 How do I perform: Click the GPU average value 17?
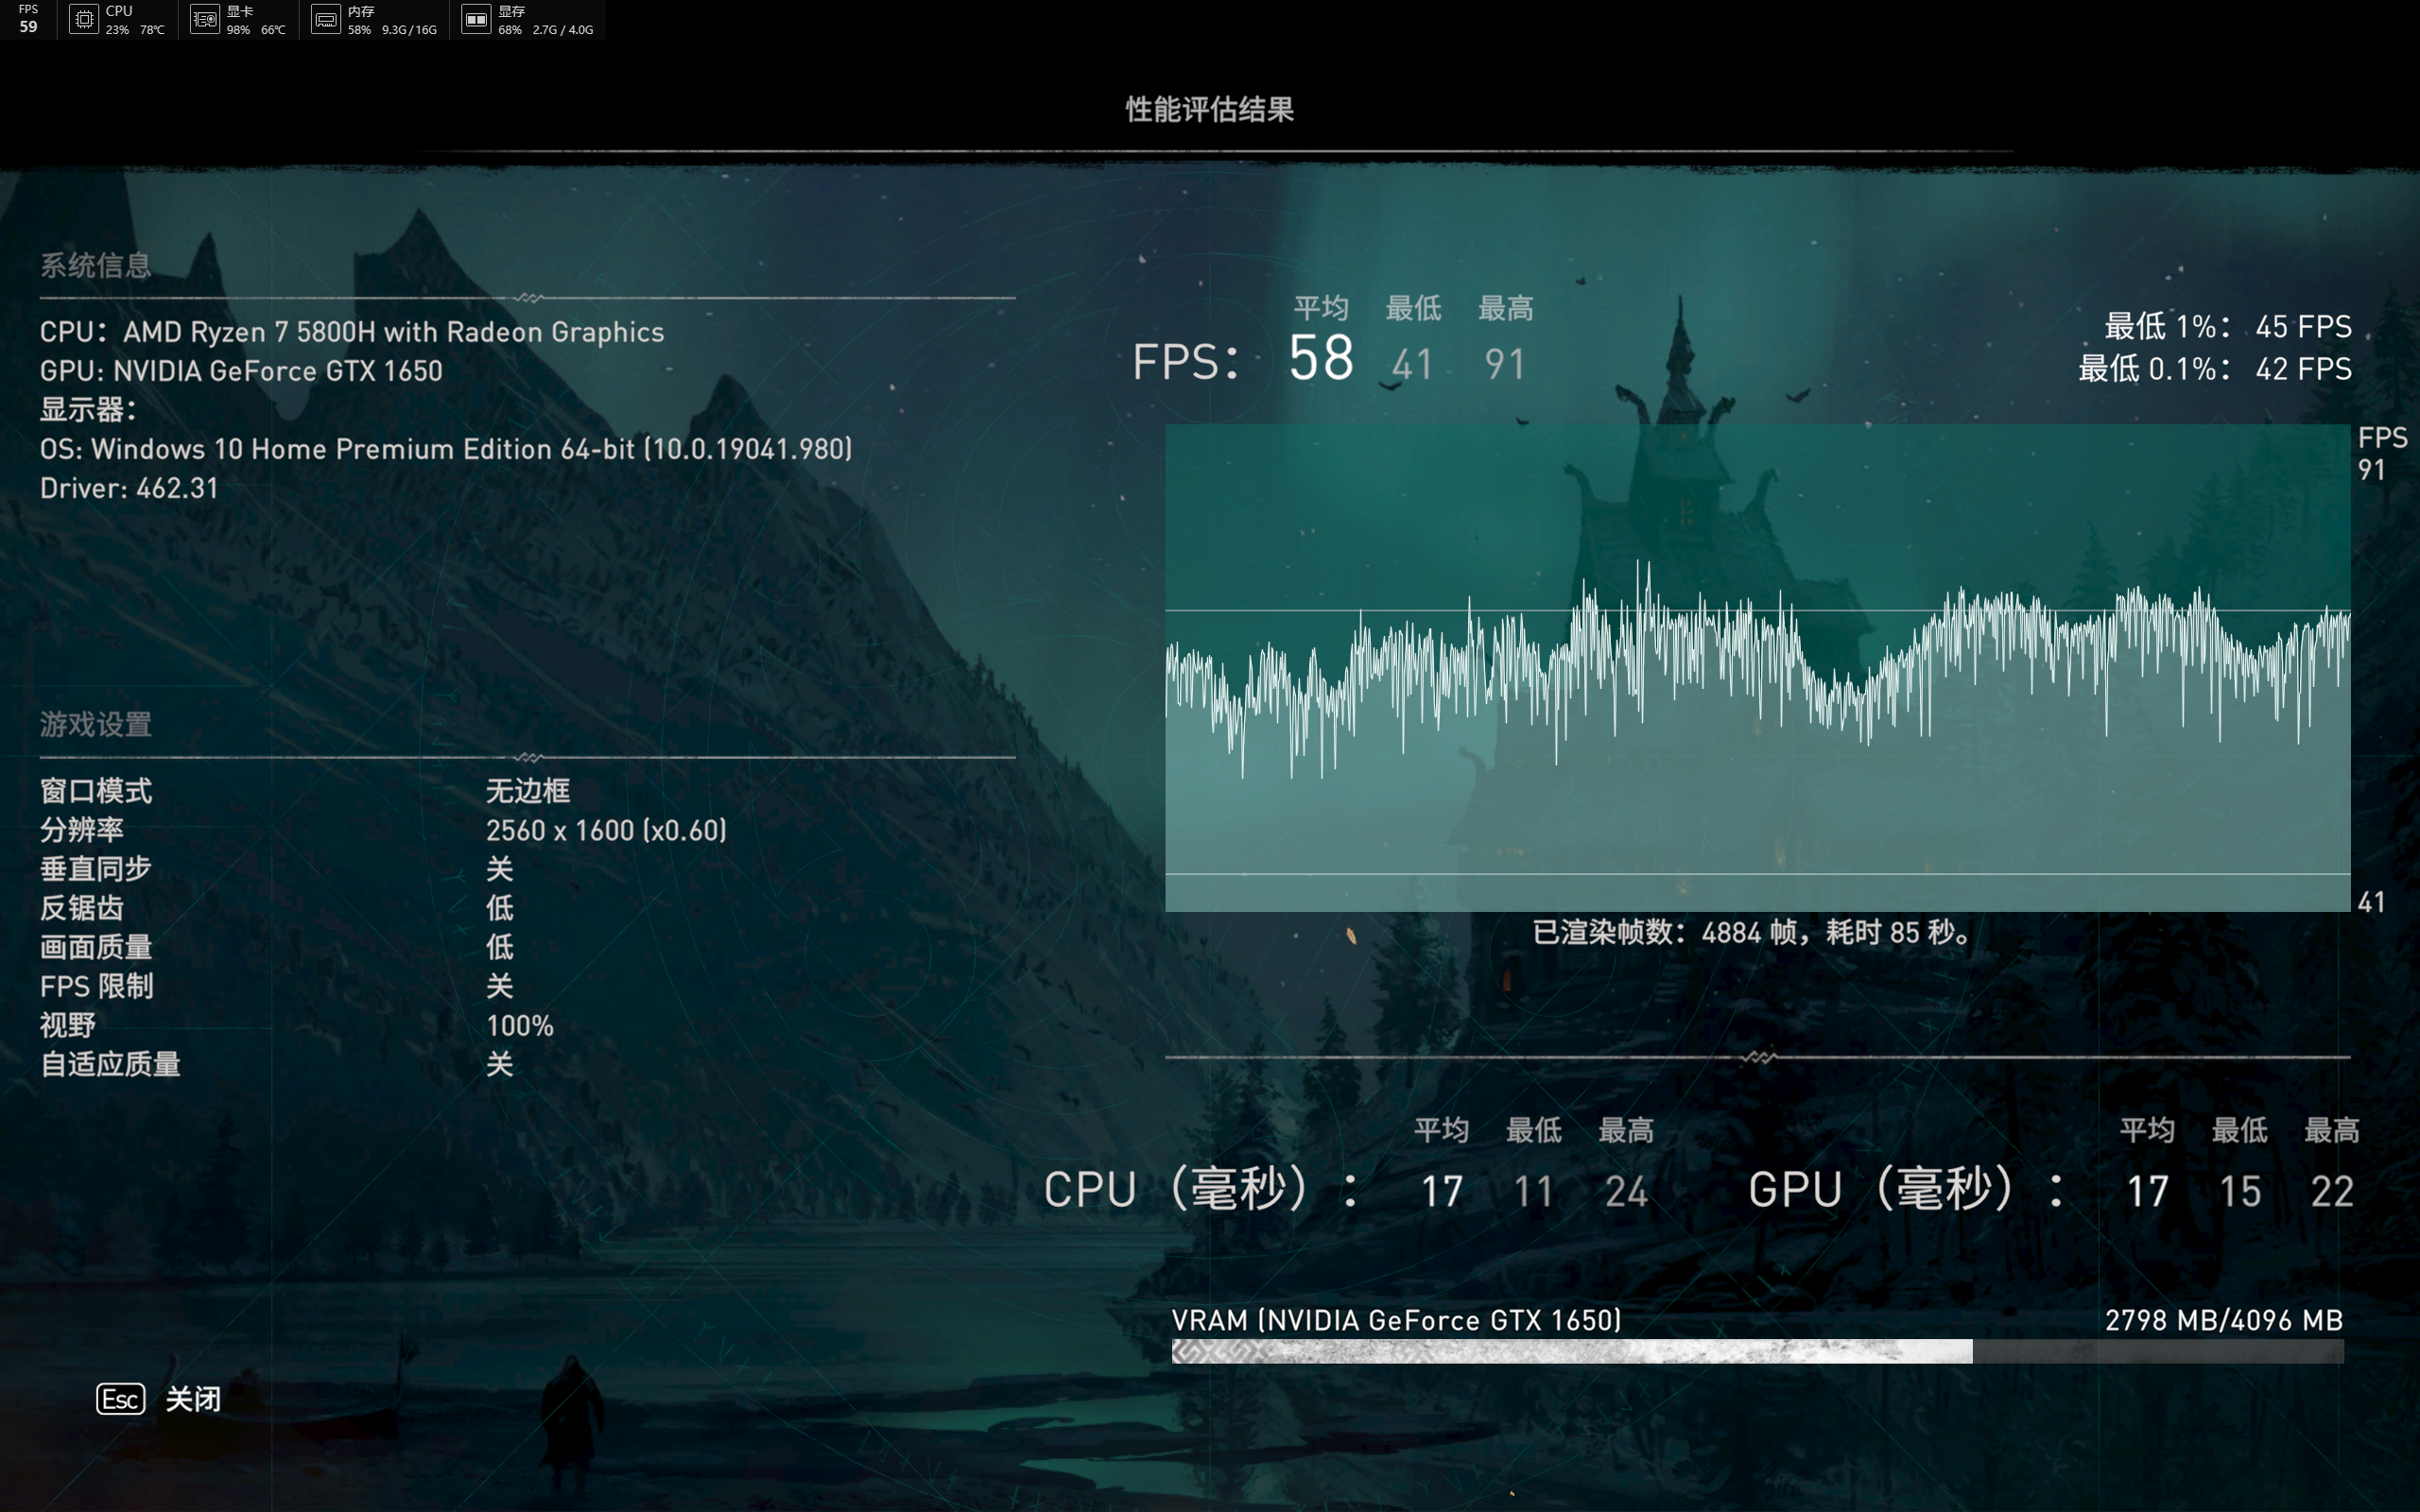(2147, 1192)
